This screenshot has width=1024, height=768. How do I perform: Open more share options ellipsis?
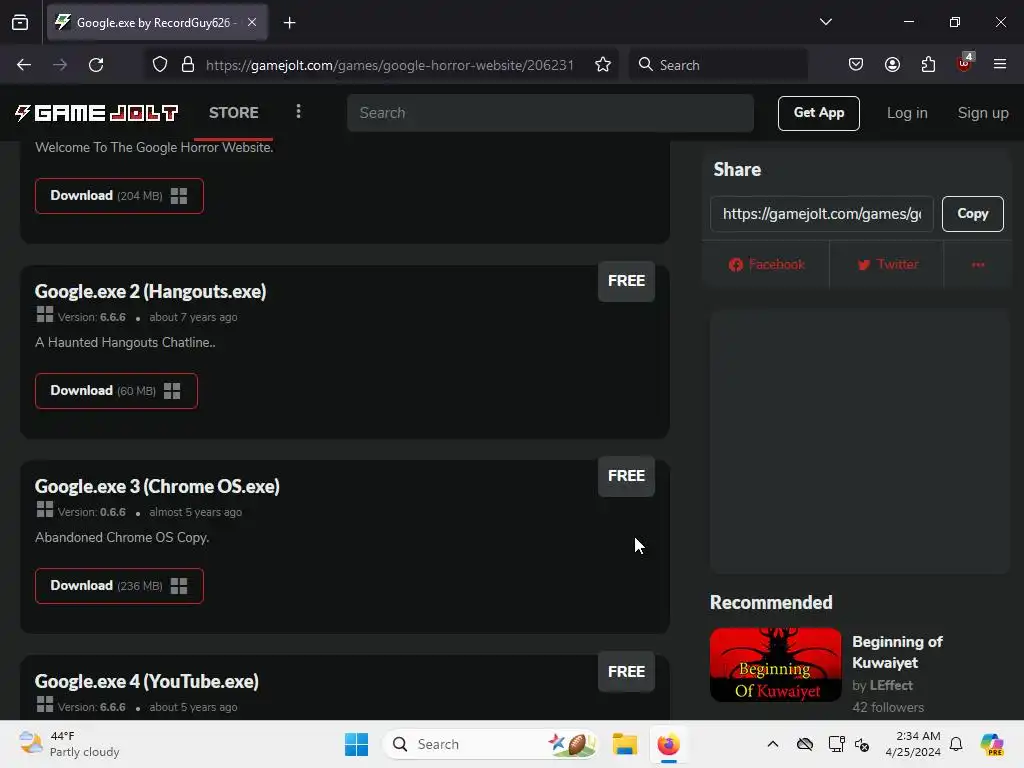(978, 264)
